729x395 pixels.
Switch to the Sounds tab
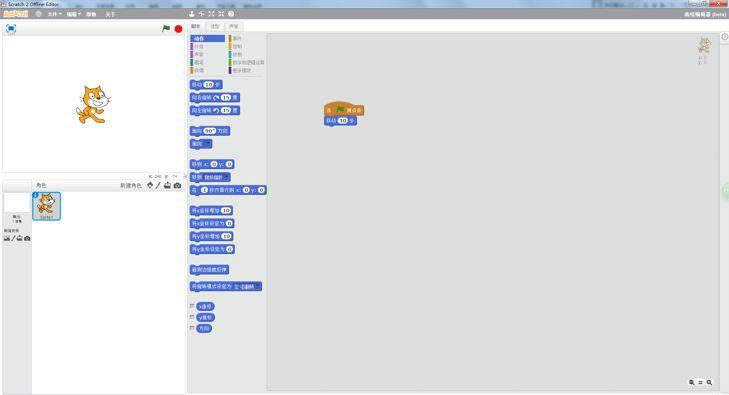pyautogui.click(x=234, y=26)
